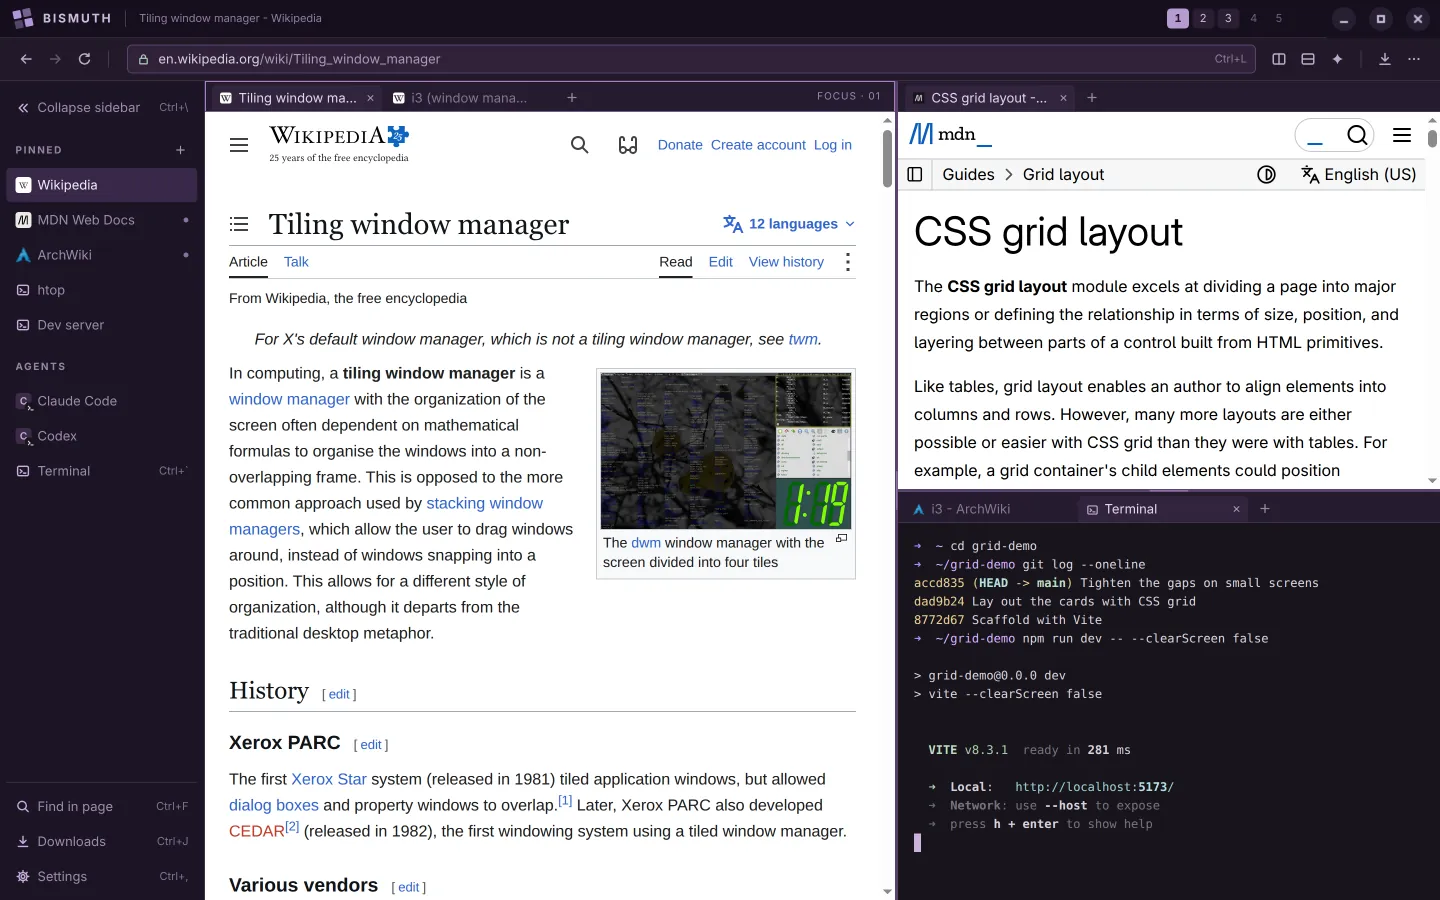Select htop in pinned sidebar
Image resolution: width=1440 pixels, height=900 pixels.
click(x=102, y=290)
